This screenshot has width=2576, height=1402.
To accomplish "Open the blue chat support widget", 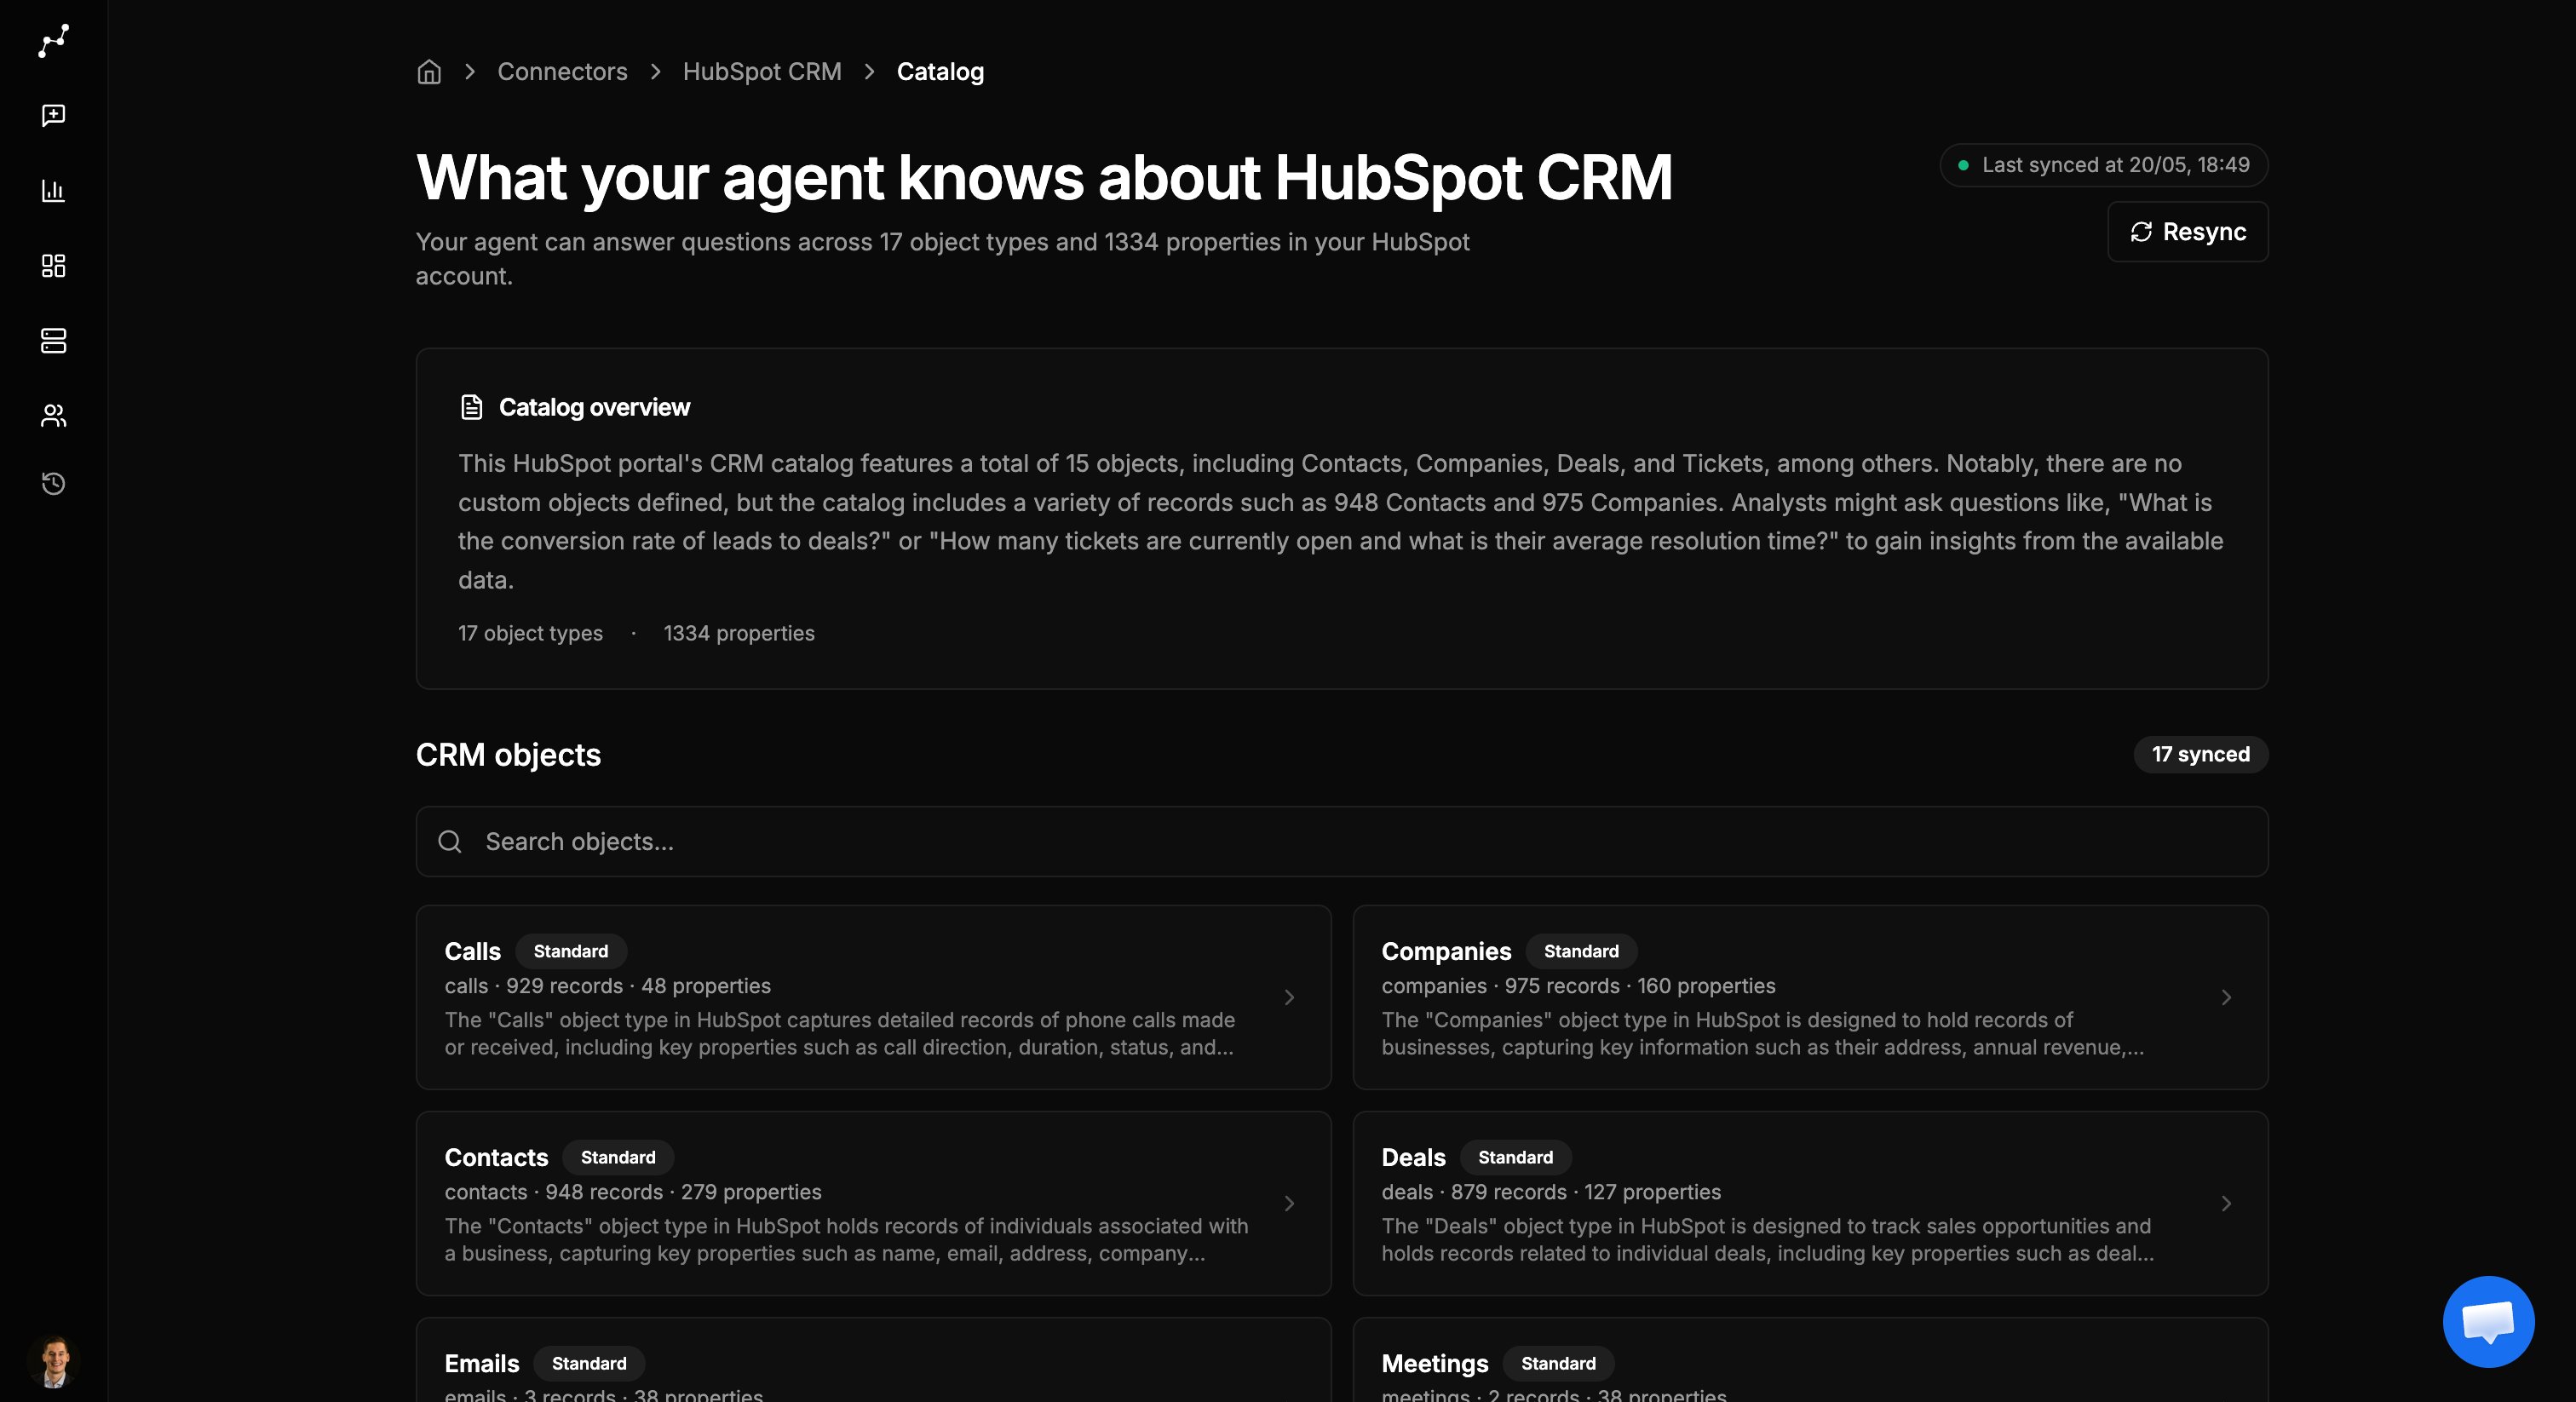I will pos(2488,1321).
